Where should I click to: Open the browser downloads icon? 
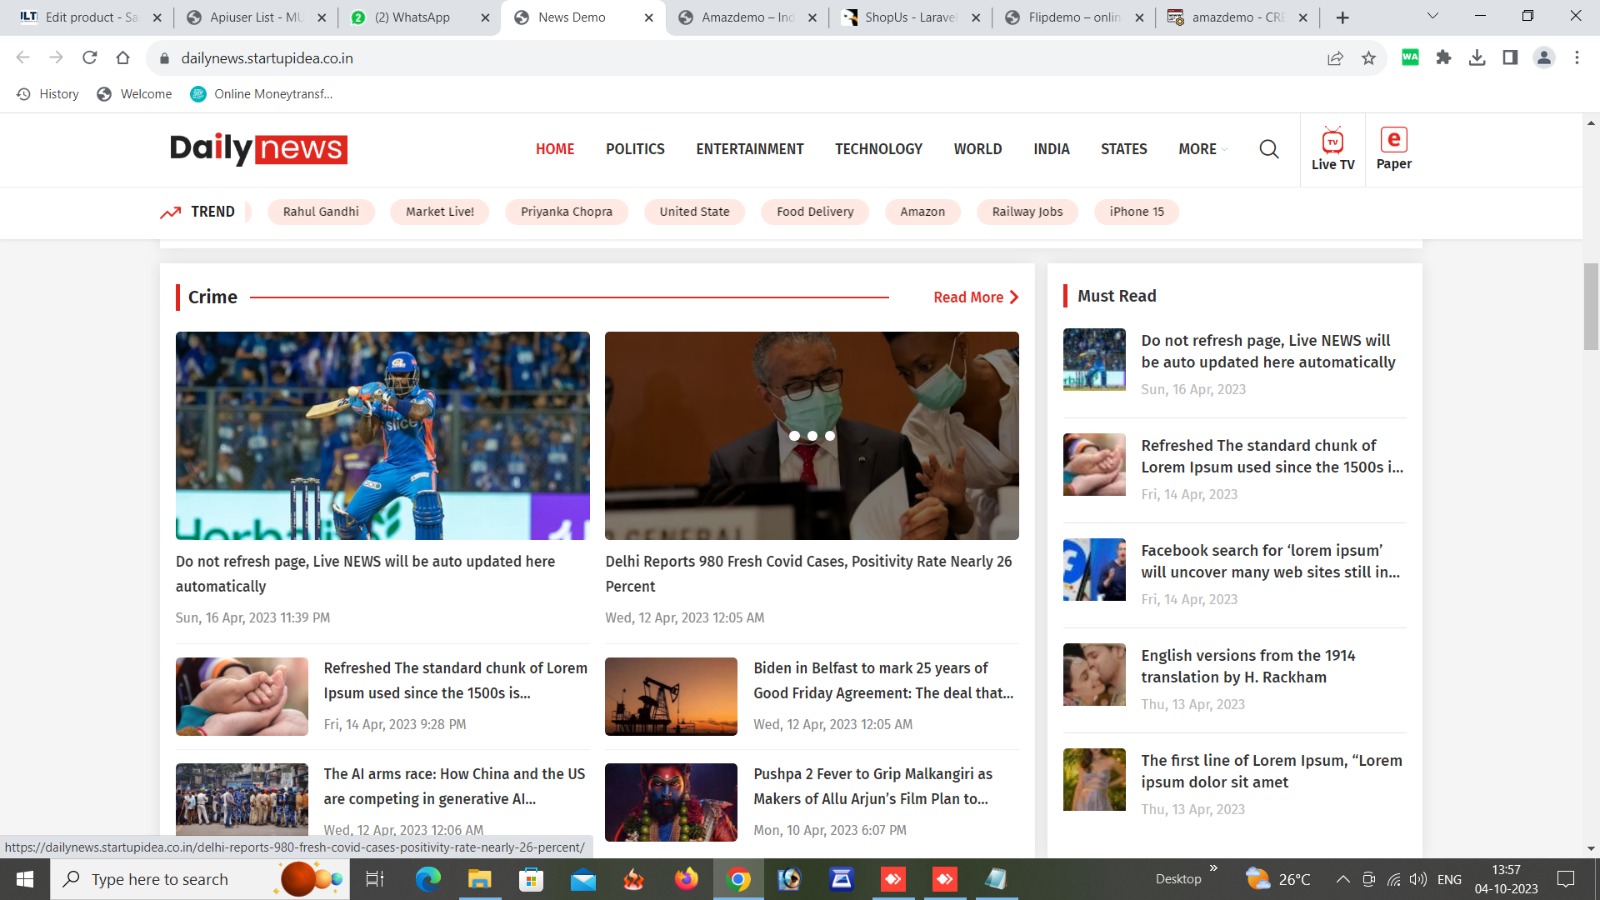click(1476, 58)
